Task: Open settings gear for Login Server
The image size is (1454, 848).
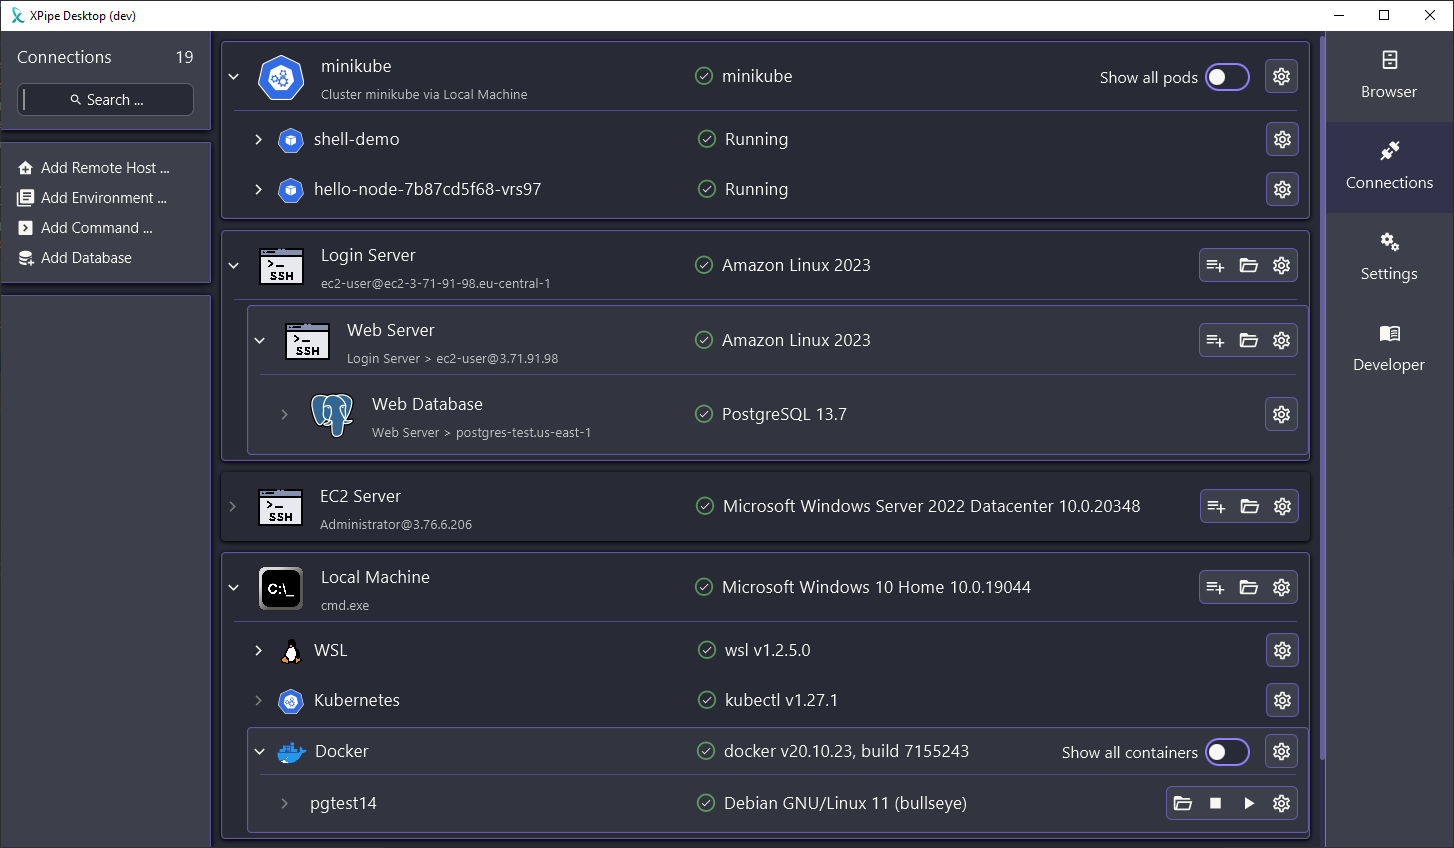Action: (x=1281, y=265)
